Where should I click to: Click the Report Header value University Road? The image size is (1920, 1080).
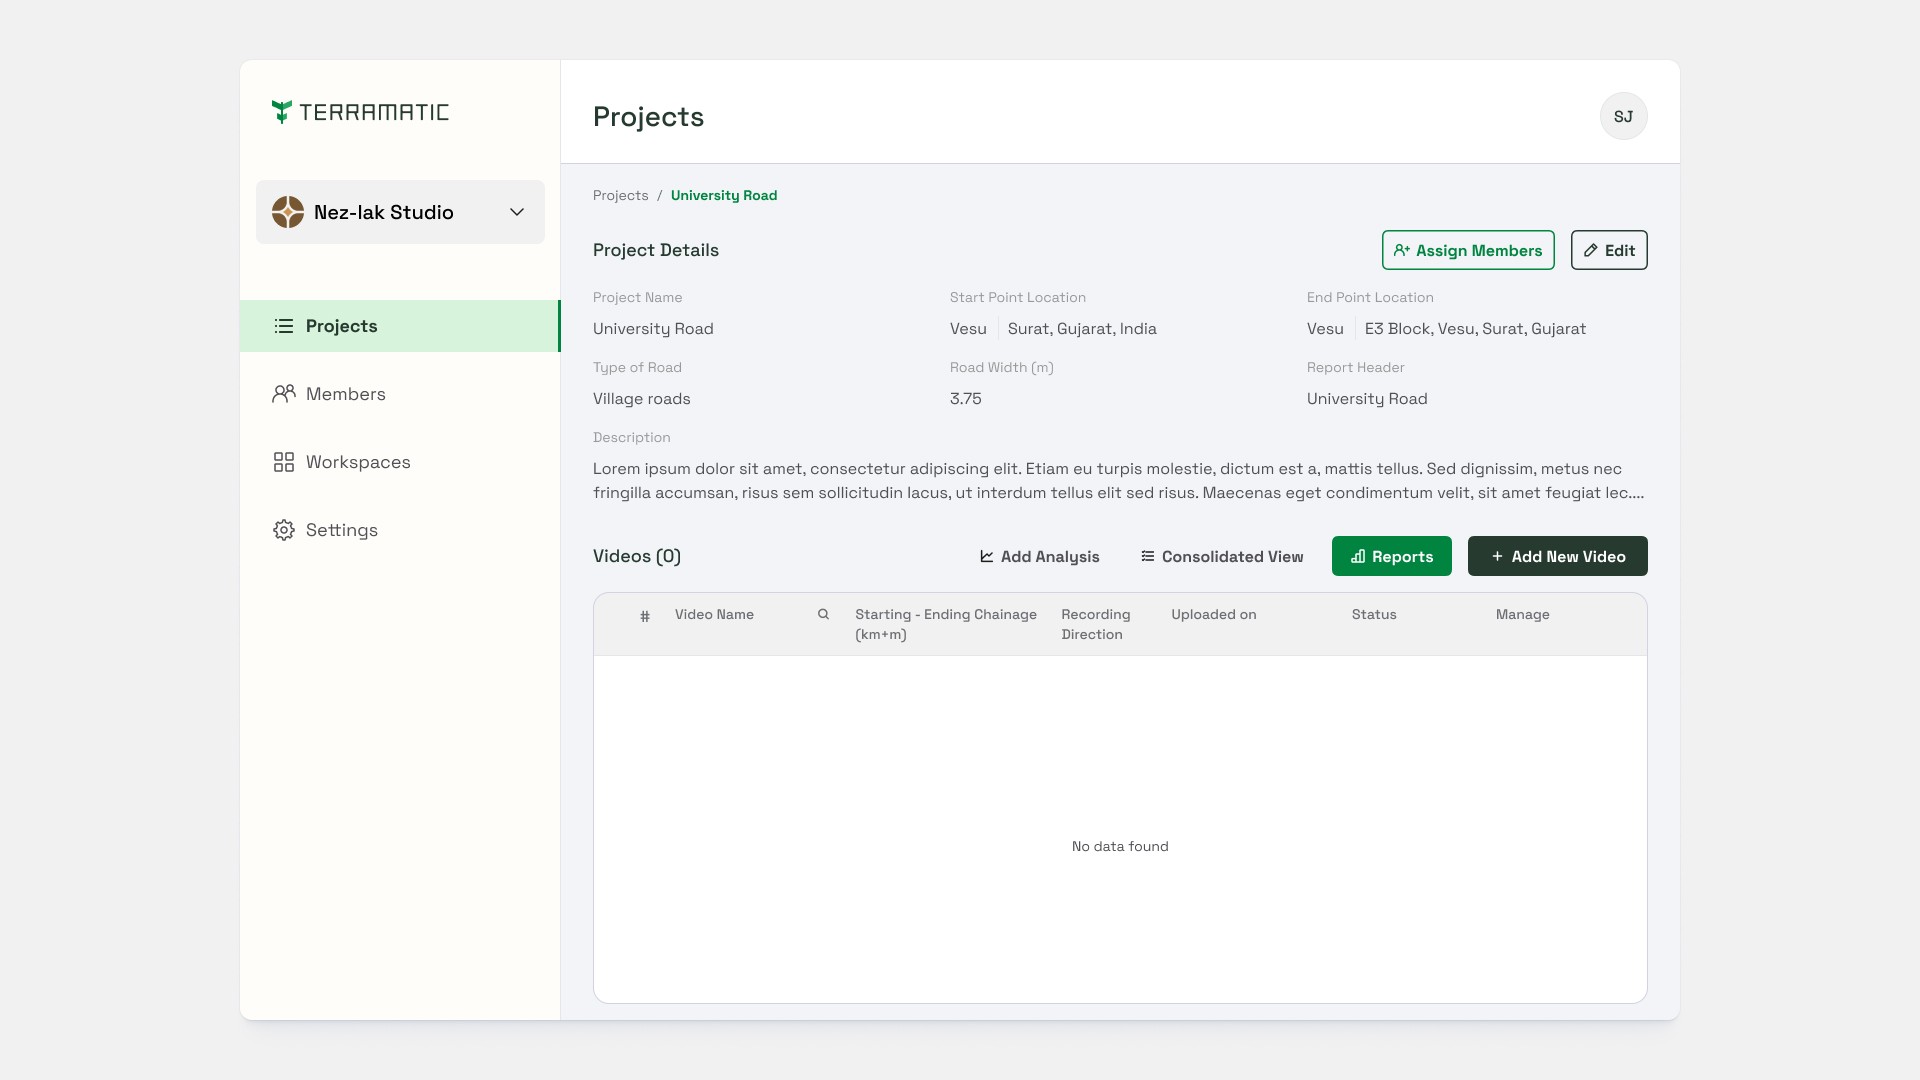(x=1367, y=399)
